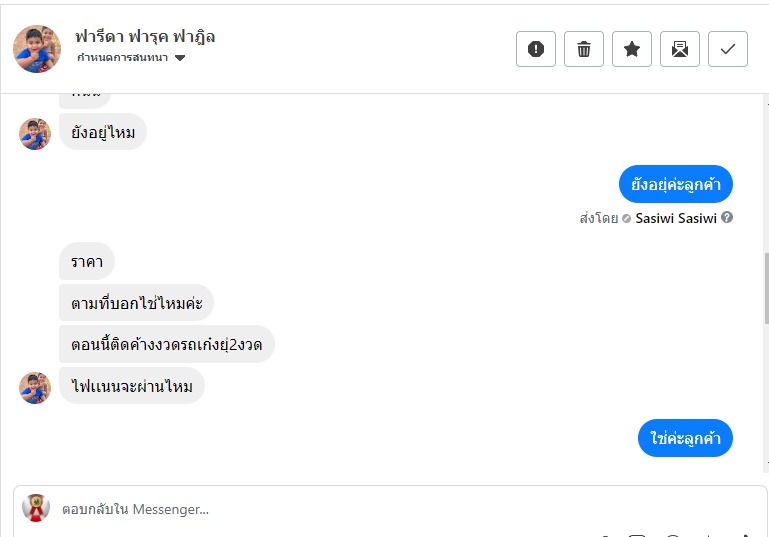Viewport: 769px width, 537px height.
Task: Click the "Sasiwi Sasiwi" sender name
Action: point(676,217)
